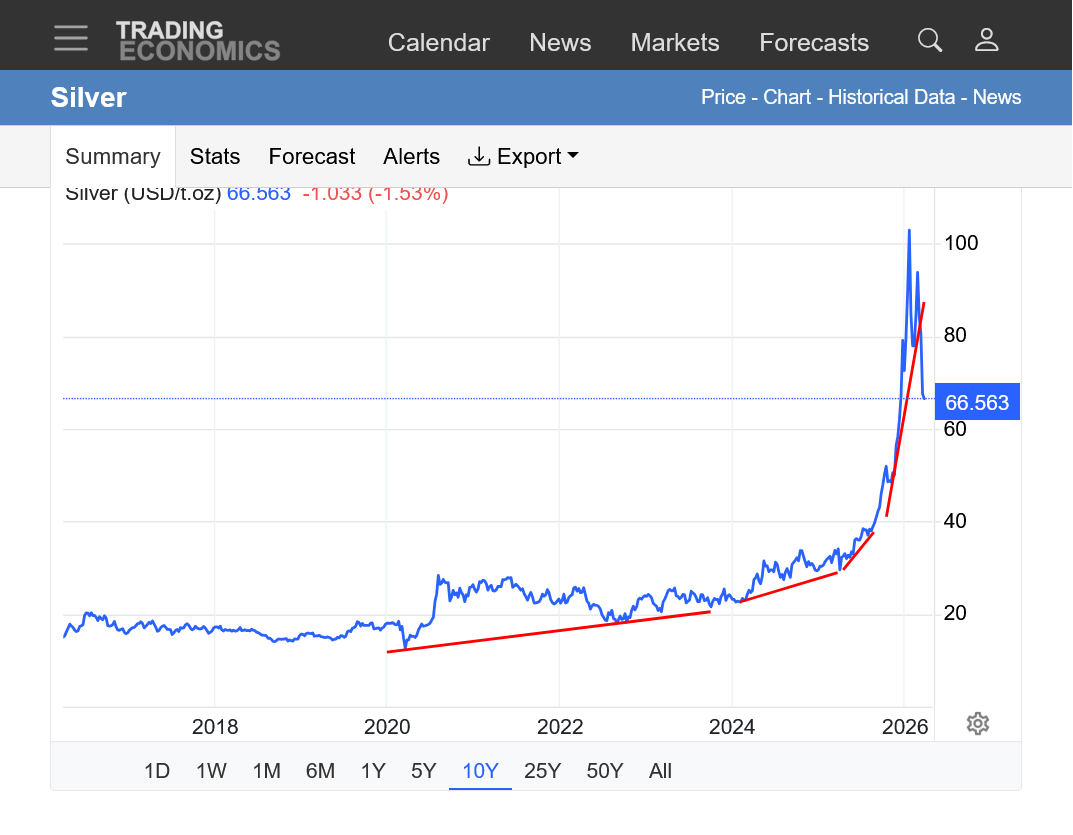Image resolution: width=1073 pixels, height=835 pixels.
Task: Open the Alerts tab
Action: tap(411, 157)
